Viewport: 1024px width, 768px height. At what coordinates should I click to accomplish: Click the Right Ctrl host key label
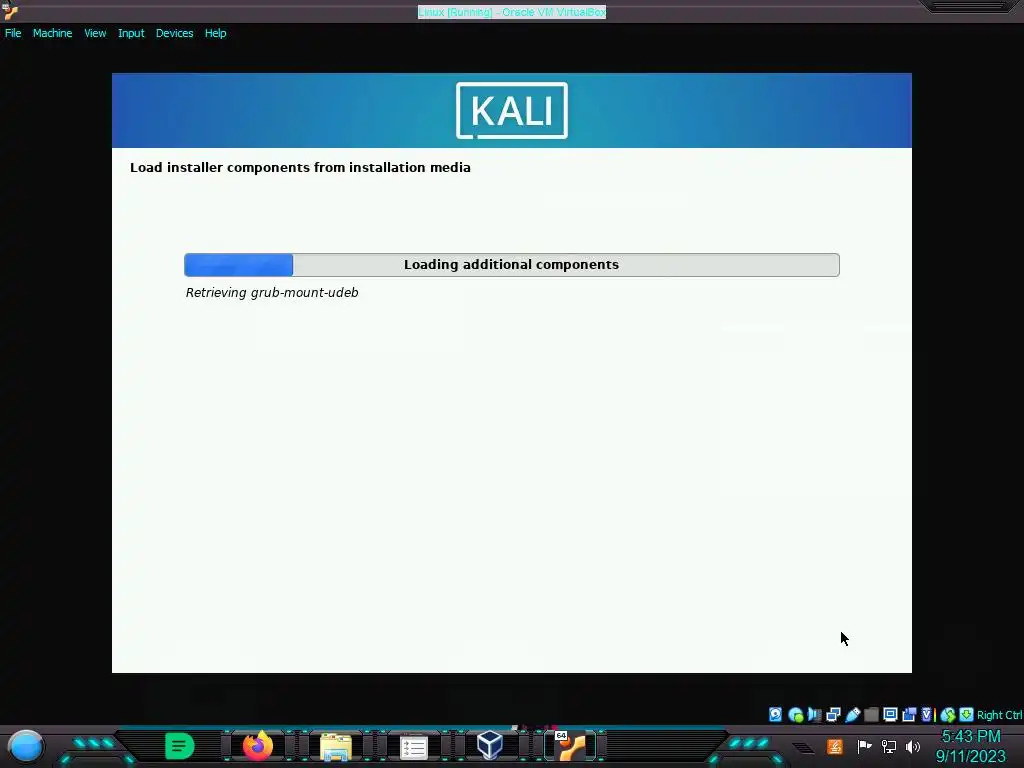coord(999,715)
